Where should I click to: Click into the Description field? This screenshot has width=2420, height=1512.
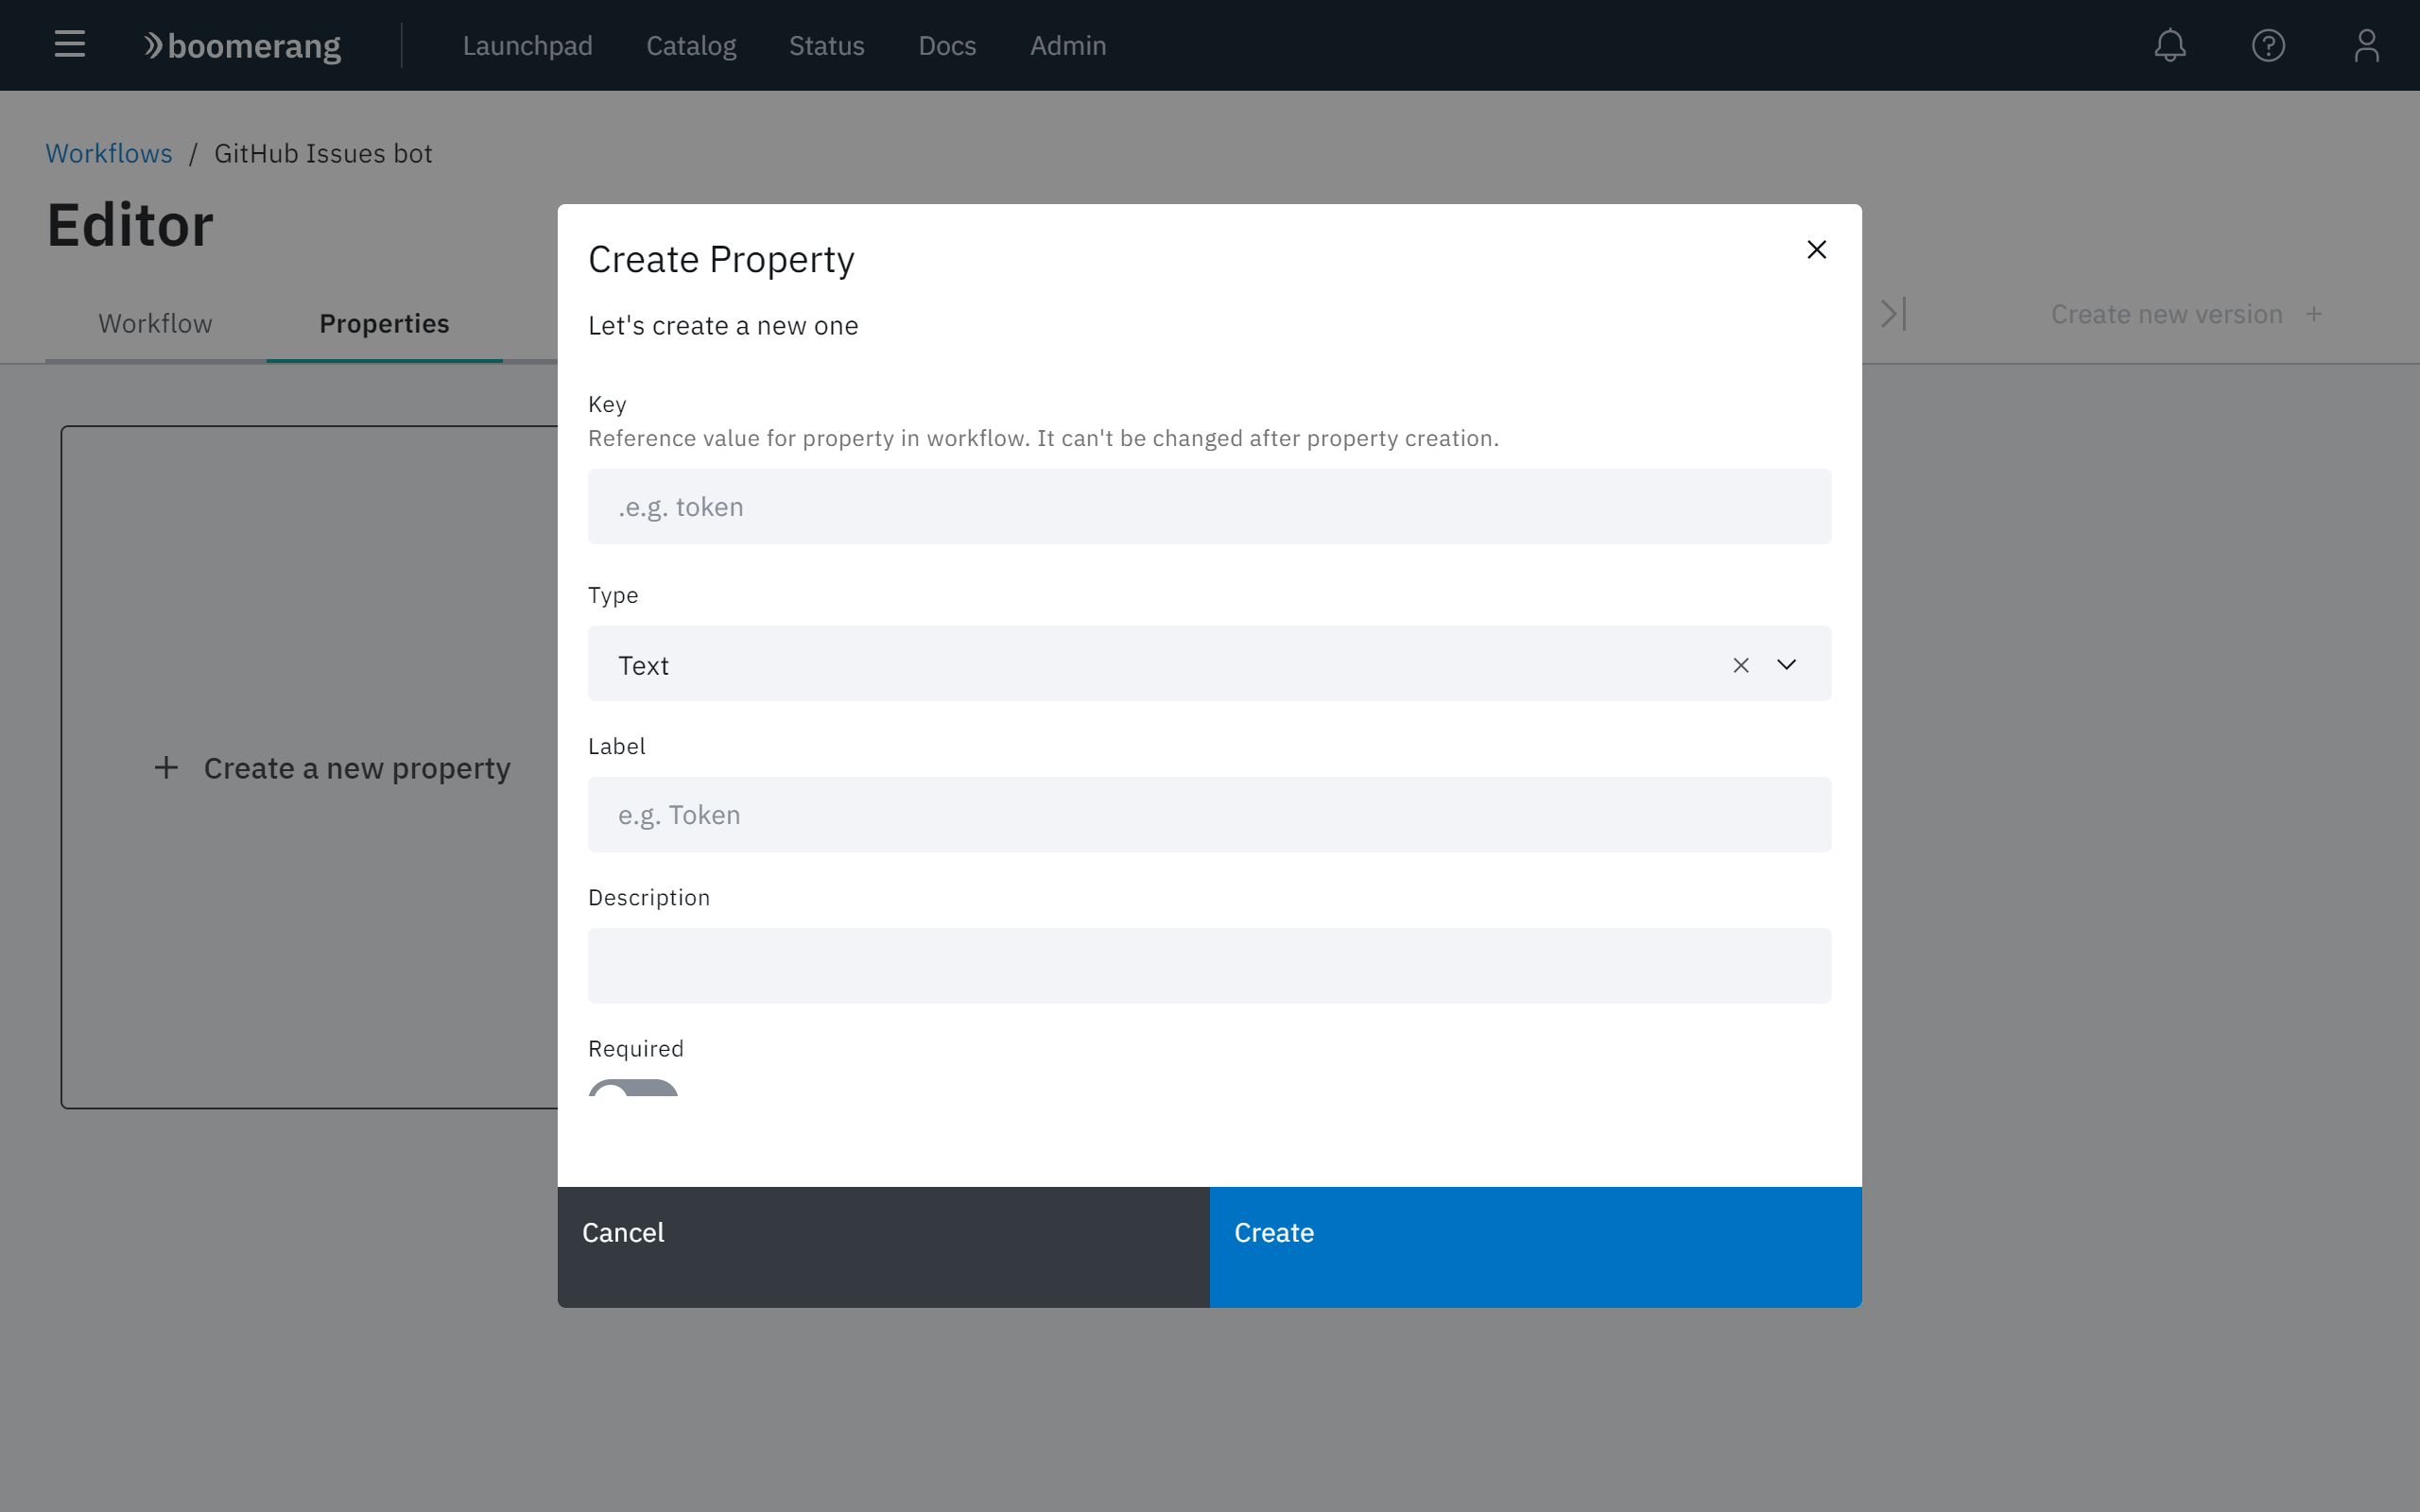1209,966
